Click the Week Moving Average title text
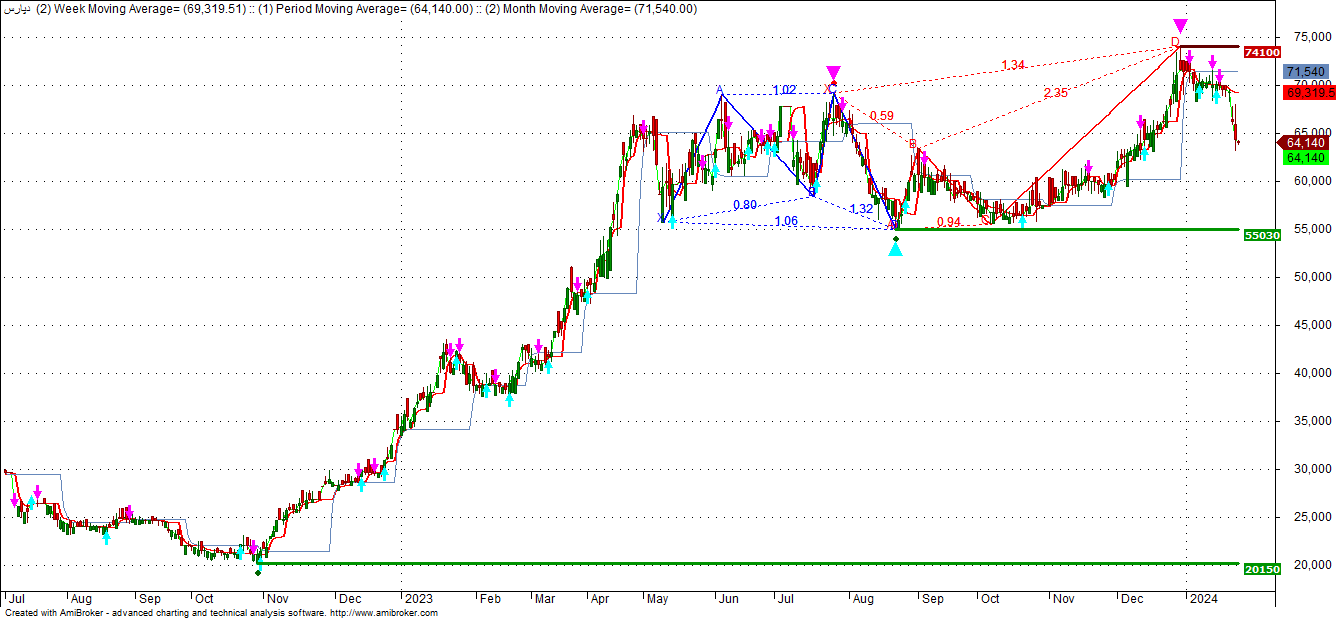Image resolution: width=1336 pixels, height=619 pixels. tap(140, 9)
